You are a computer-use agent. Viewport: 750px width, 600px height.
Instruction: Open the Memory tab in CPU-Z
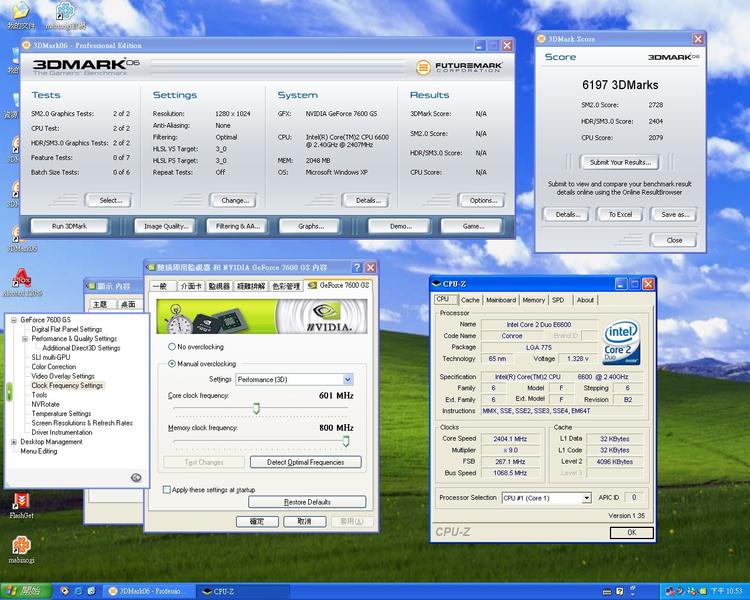[533, 300]
